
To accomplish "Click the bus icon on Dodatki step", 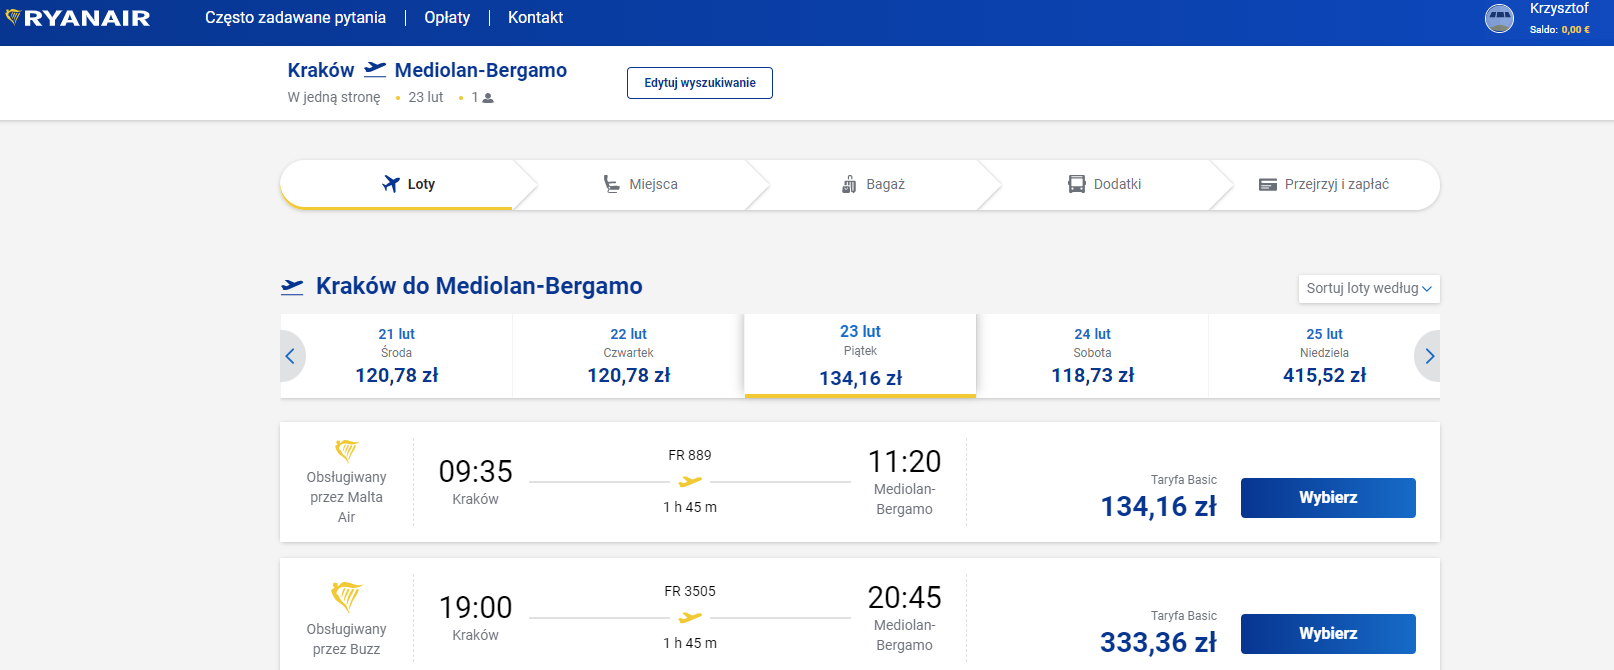I will click(1077, 184).
